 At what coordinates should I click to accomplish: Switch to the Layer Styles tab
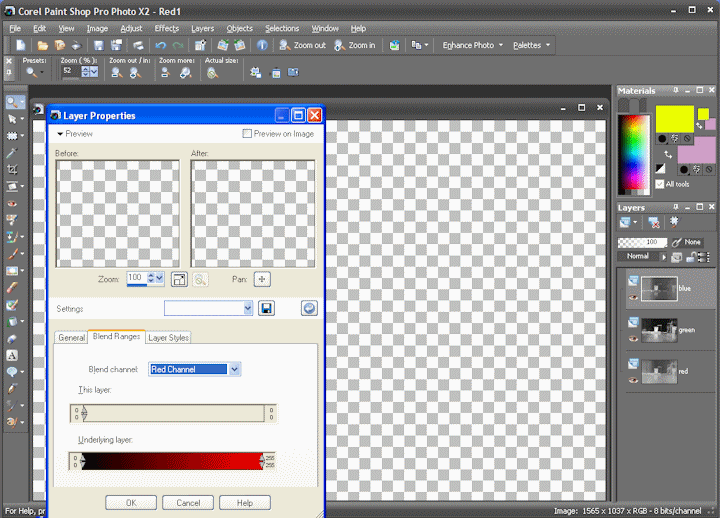(168, 338)
